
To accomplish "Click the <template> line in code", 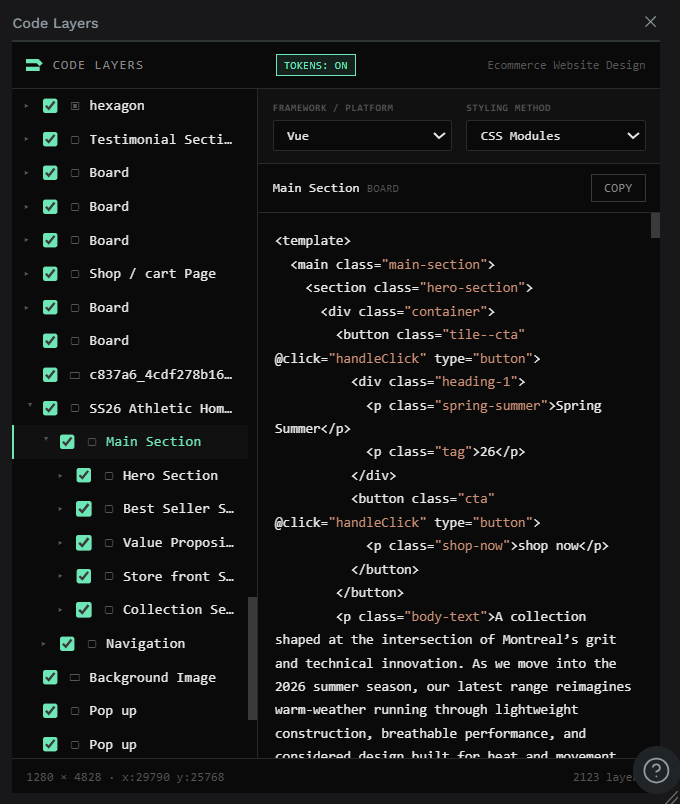I will (x=313, y=241).
